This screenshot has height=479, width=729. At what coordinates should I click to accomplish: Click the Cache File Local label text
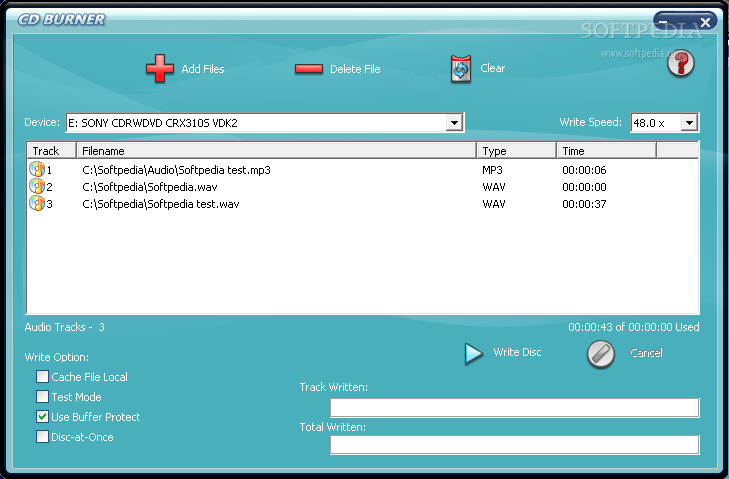tap(89, 377)
